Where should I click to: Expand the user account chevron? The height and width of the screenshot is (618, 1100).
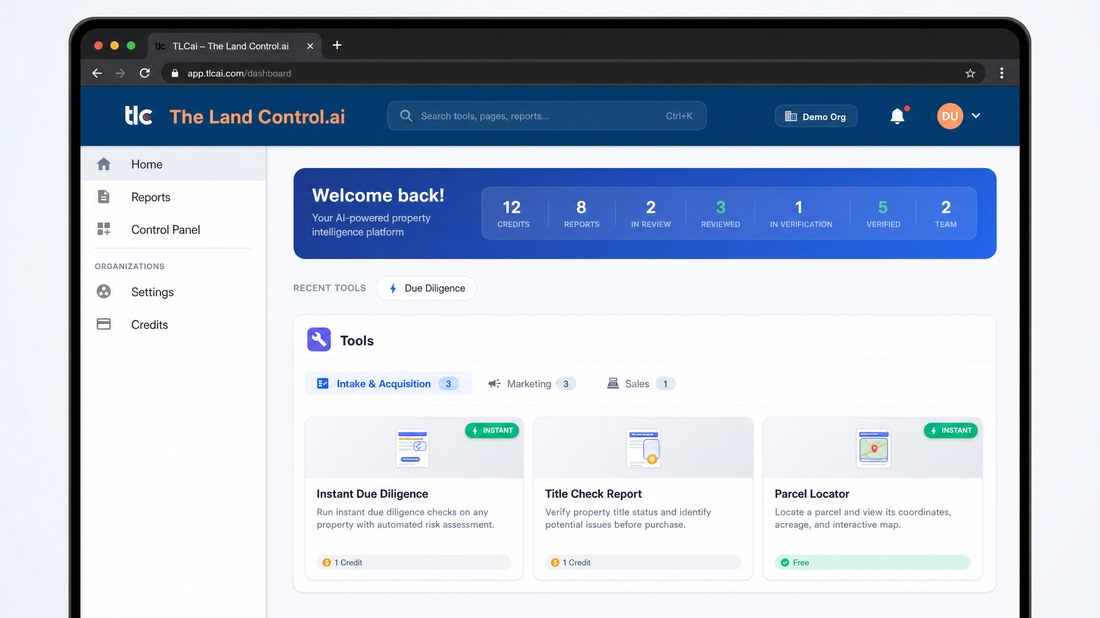(x=976, y=116)
